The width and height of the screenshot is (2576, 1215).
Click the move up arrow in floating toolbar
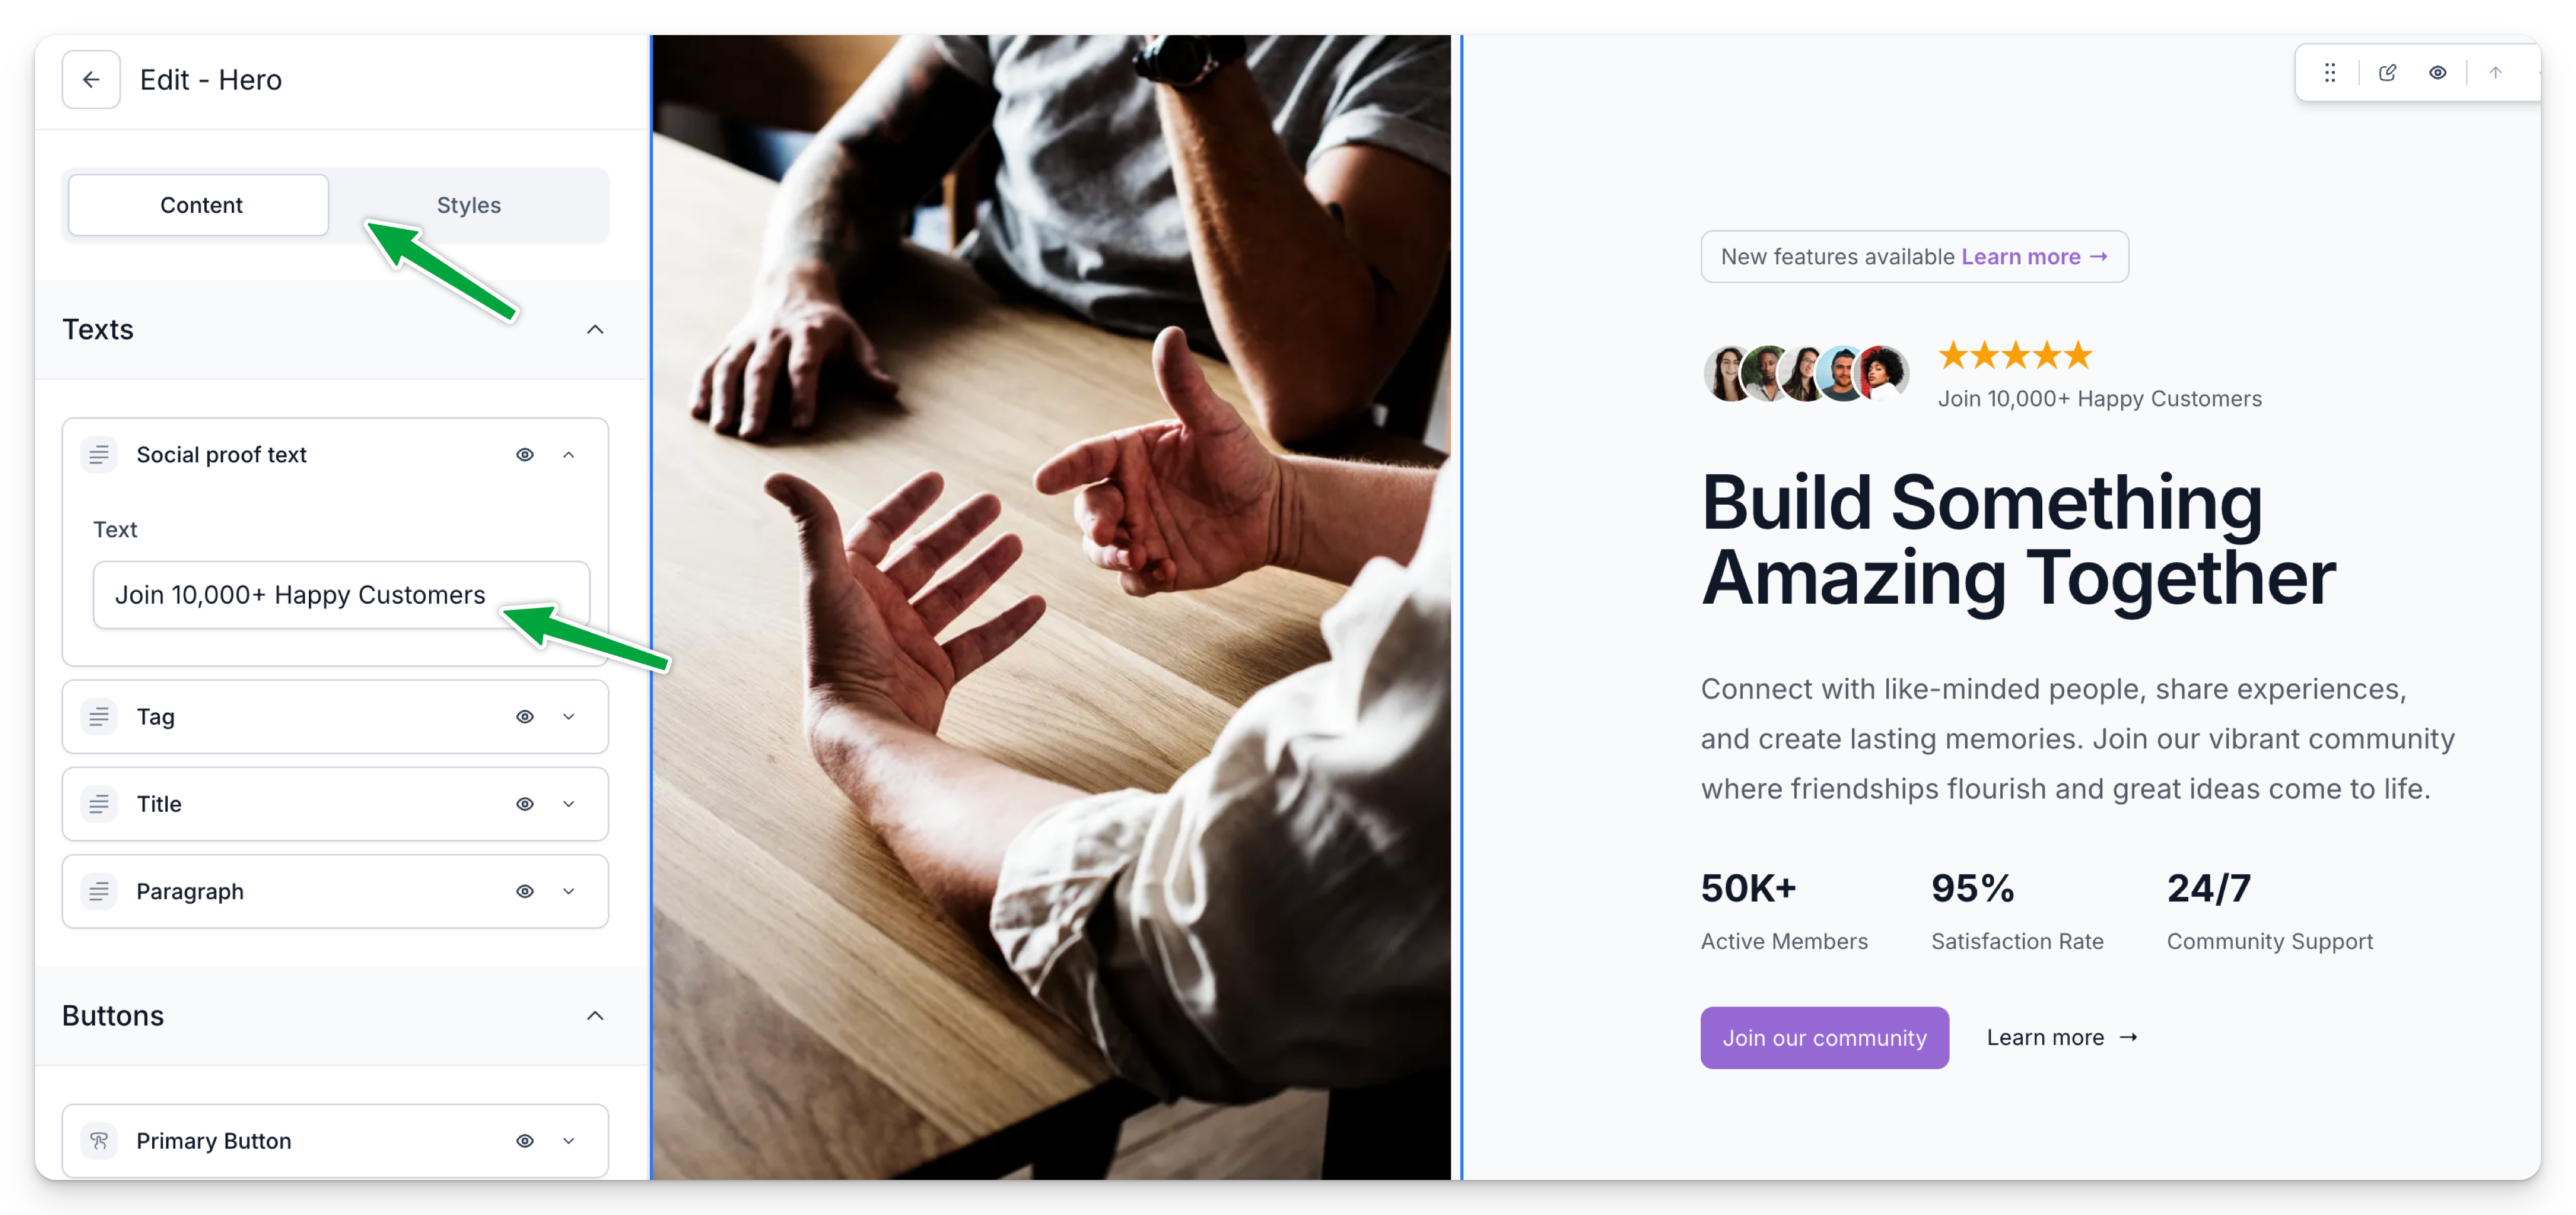(x=2495, y=72)
